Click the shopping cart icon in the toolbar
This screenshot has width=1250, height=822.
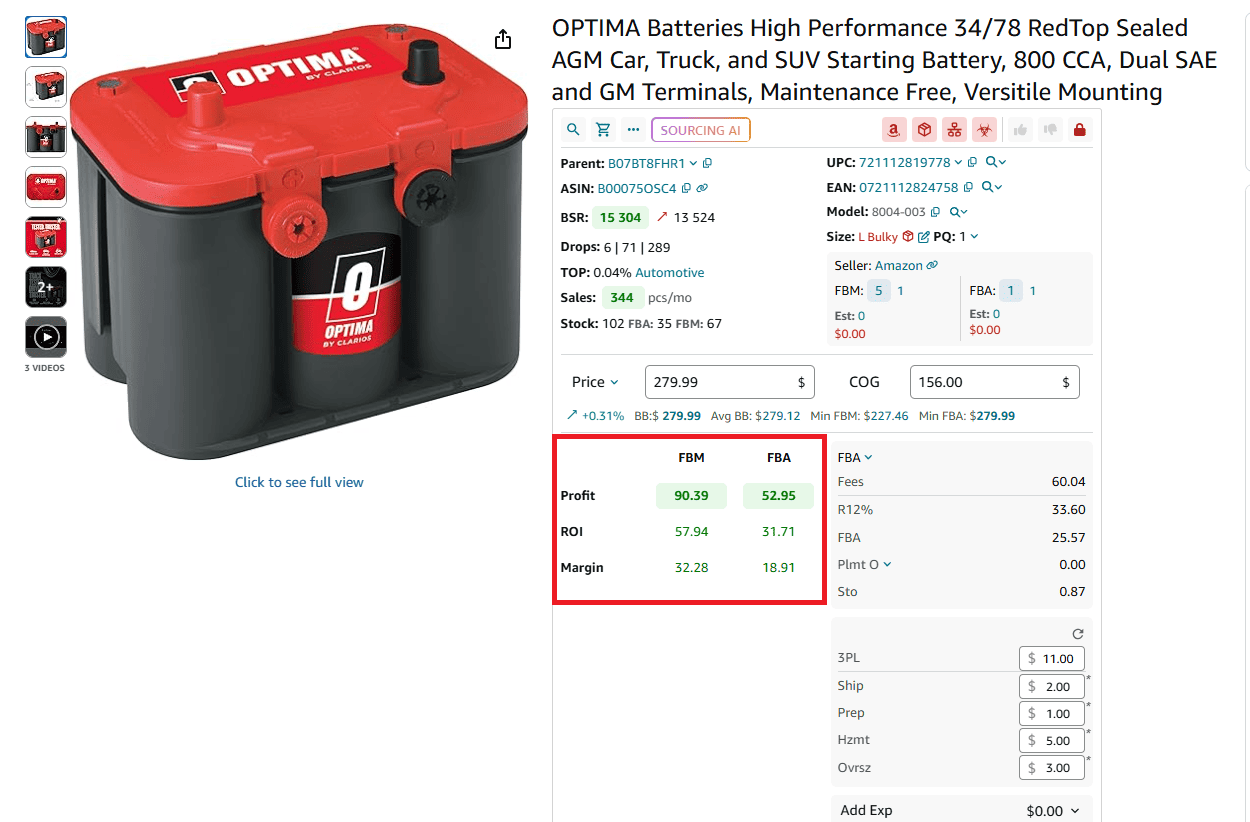coord(603,130)
